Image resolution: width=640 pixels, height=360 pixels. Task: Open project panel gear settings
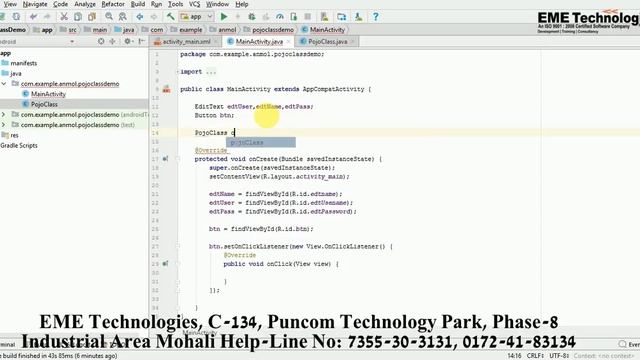(128, 41)
